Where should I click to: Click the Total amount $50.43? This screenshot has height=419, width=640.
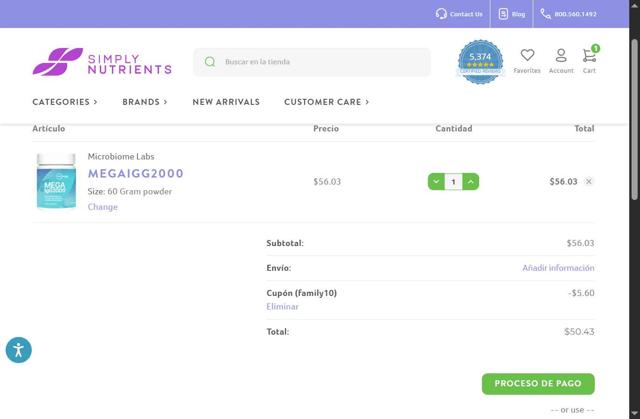579,332
